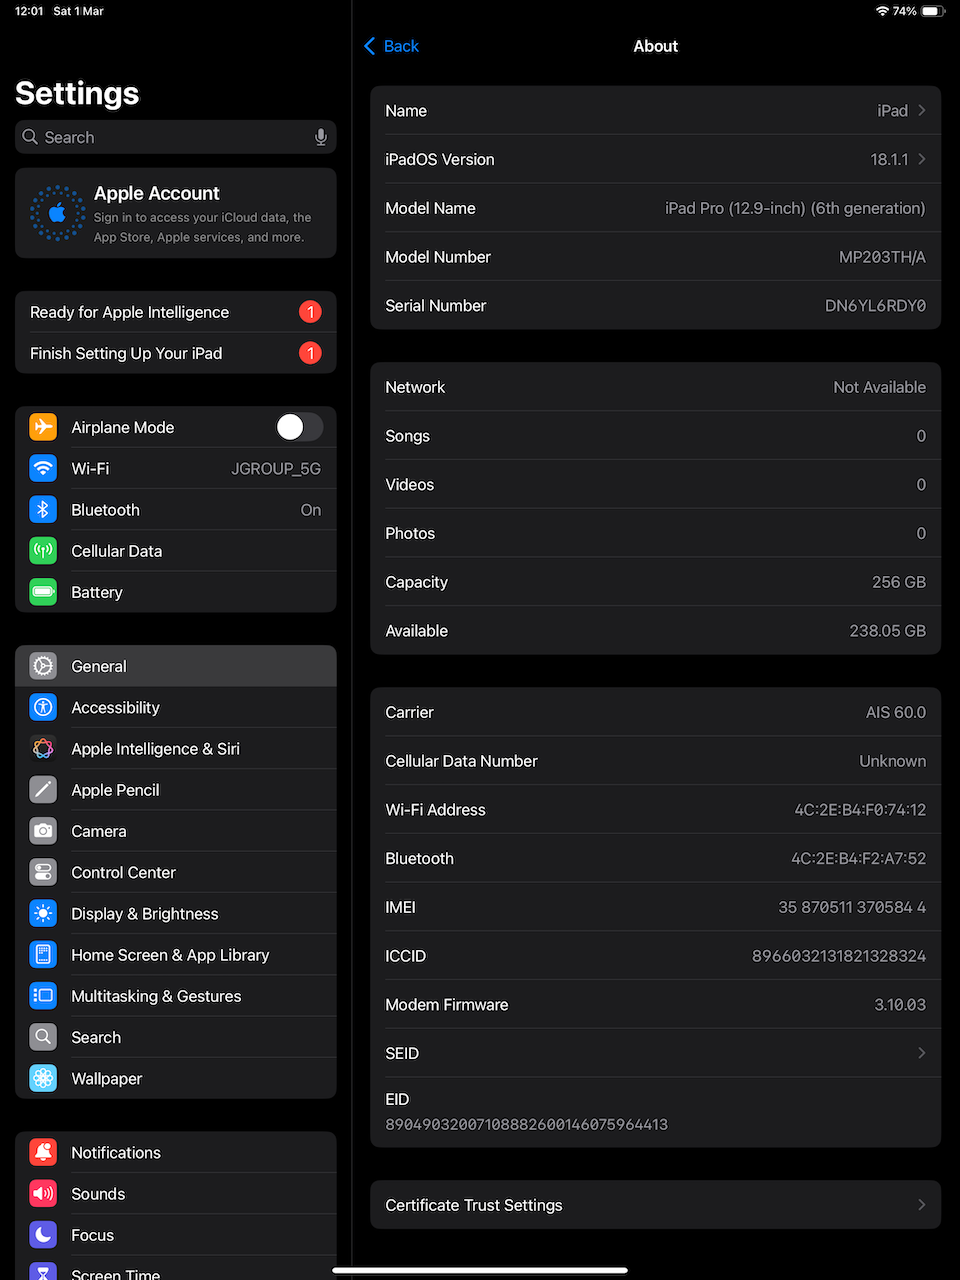Select the EID number string
Image resolution: width=960 pixels, height=1280 pixels.
[x=527, y=1125]
